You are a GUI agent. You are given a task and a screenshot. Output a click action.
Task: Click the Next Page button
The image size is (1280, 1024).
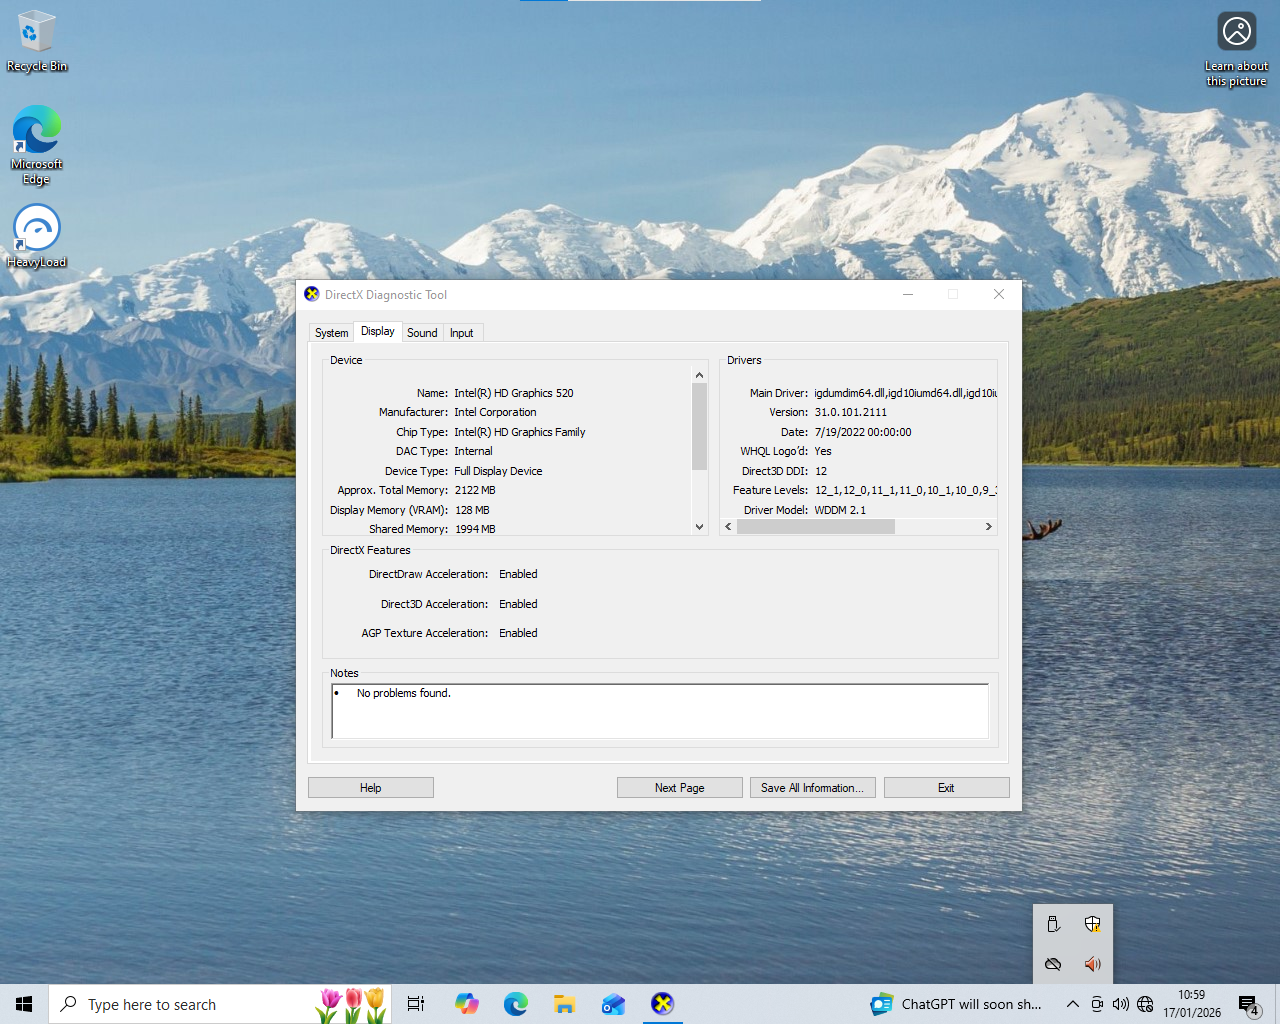pyautogui.click(x=679, y=787)
